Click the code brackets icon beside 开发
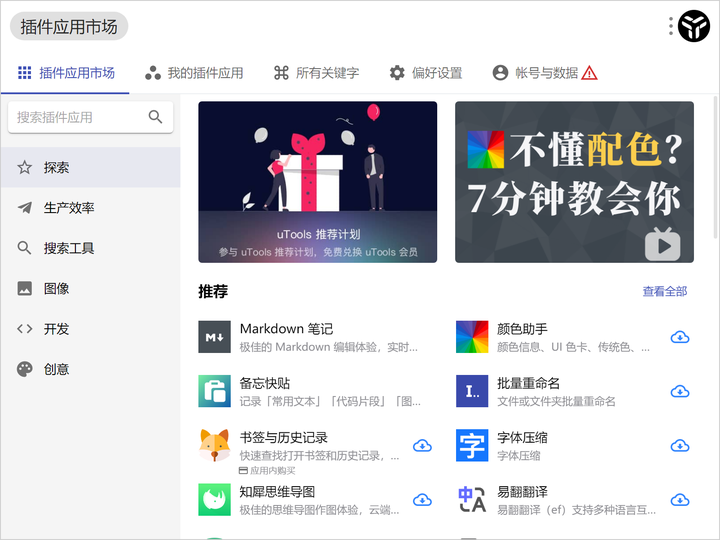720x540 pixels. [x=25, y=329]
